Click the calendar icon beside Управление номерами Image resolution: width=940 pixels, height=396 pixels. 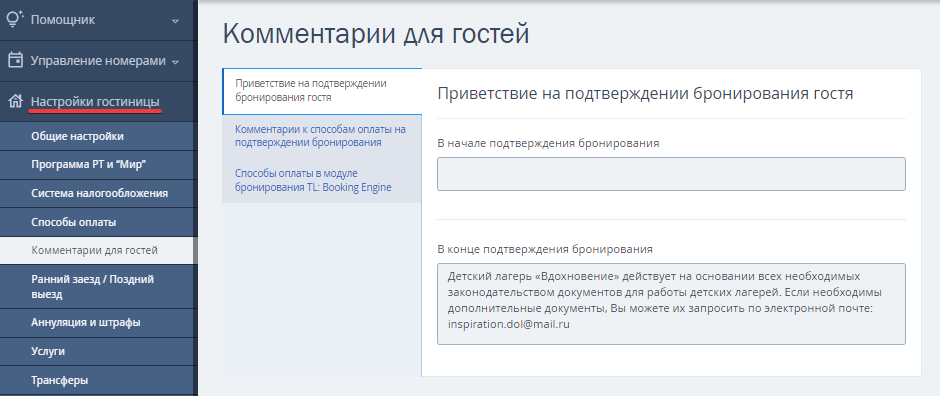tap(16, 61)
